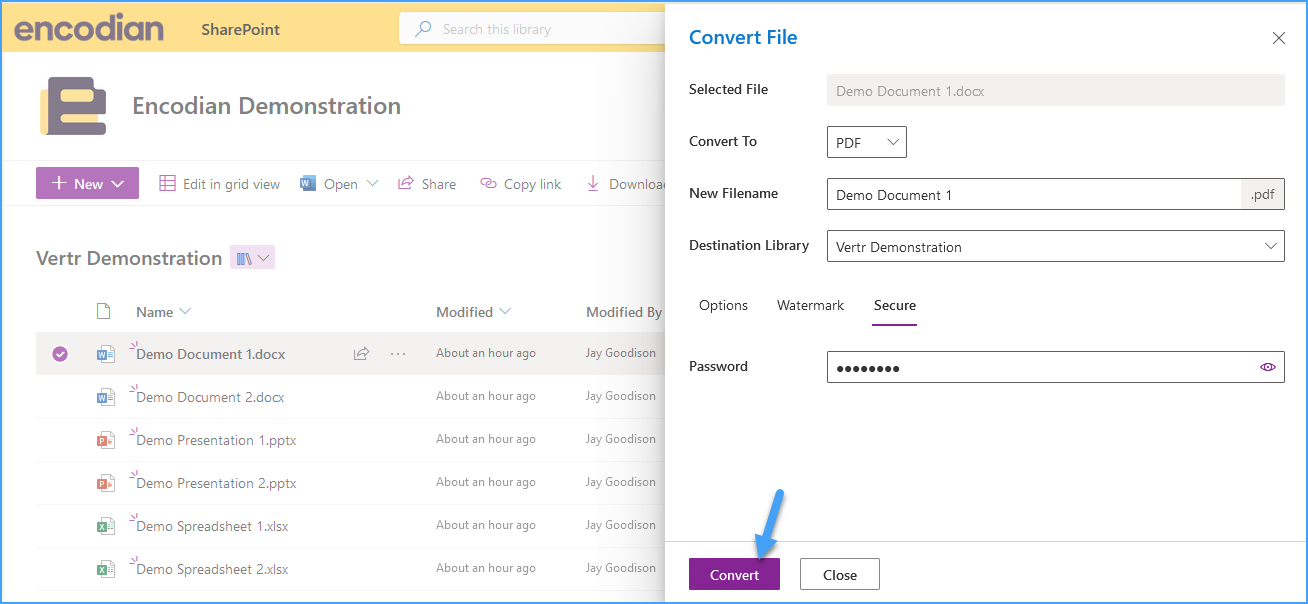This screenshot has height=604, width=1308.
Task: Click the Word file icon for Demo Document 2.docx
Action: tap(105, 397)
